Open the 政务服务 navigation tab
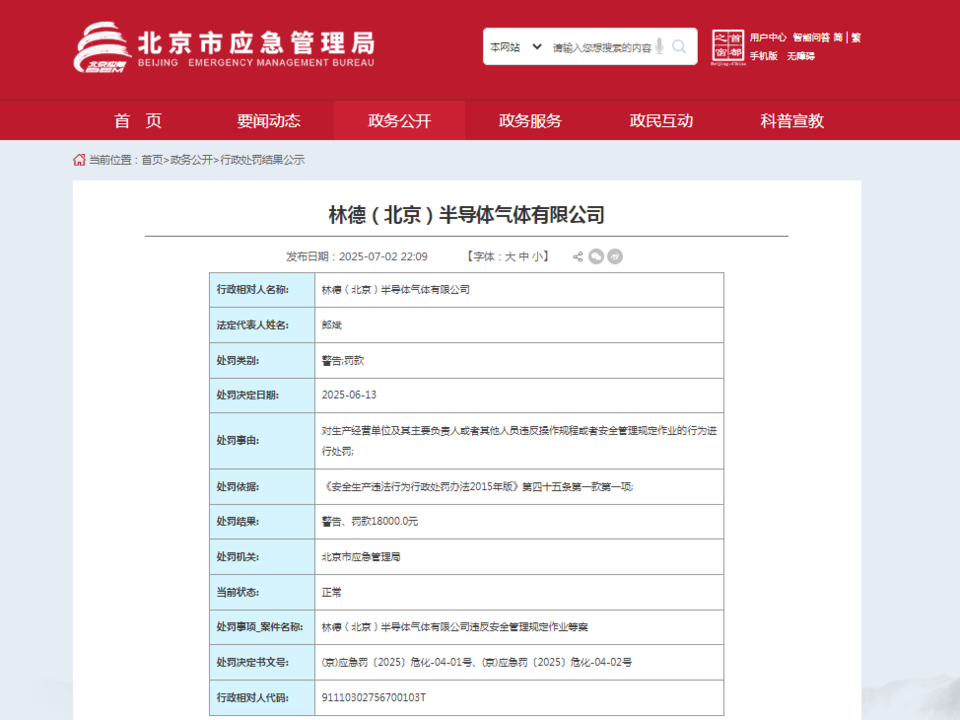The width and height of the screenshot is (960, 720). (530, 121)
